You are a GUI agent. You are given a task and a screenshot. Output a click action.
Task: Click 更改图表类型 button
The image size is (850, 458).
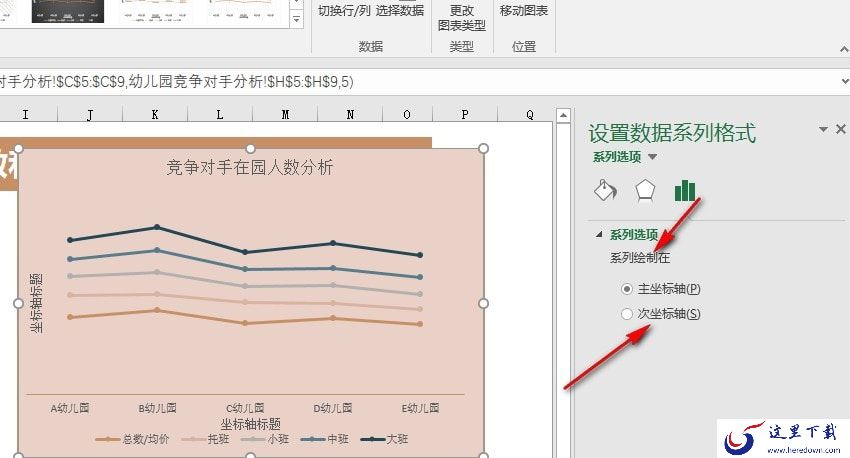point(462,17)
